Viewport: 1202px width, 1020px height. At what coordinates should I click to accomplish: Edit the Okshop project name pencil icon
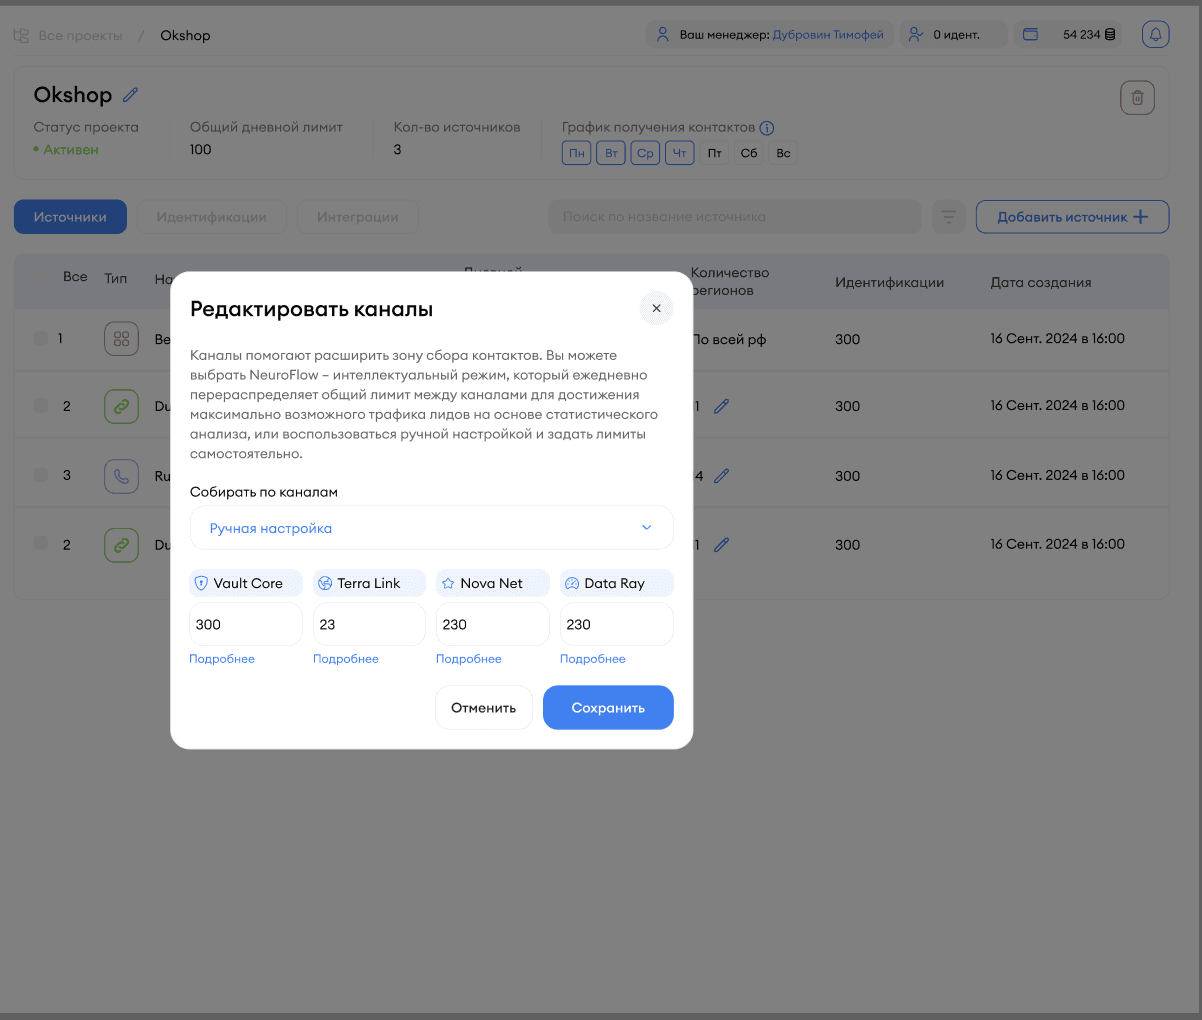(131, 95)
